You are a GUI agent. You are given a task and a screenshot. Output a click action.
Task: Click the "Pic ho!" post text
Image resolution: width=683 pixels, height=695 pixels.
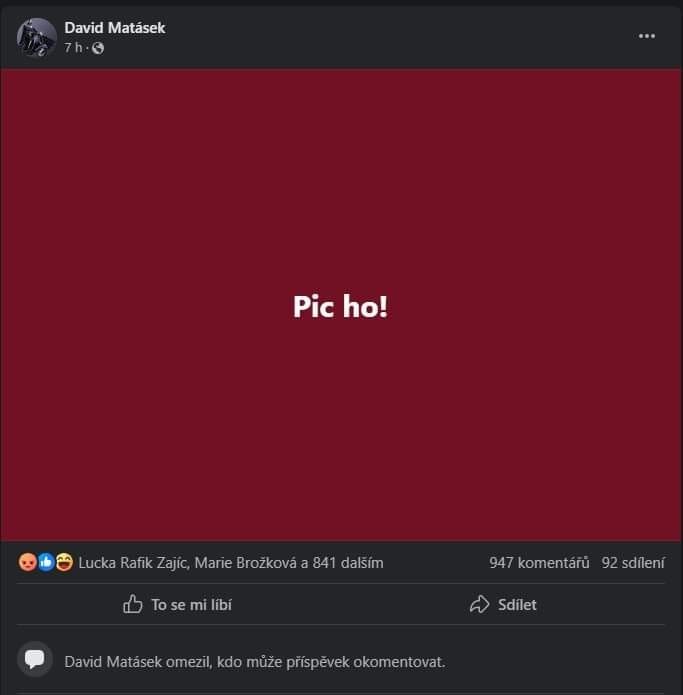(x=340, y=307)
